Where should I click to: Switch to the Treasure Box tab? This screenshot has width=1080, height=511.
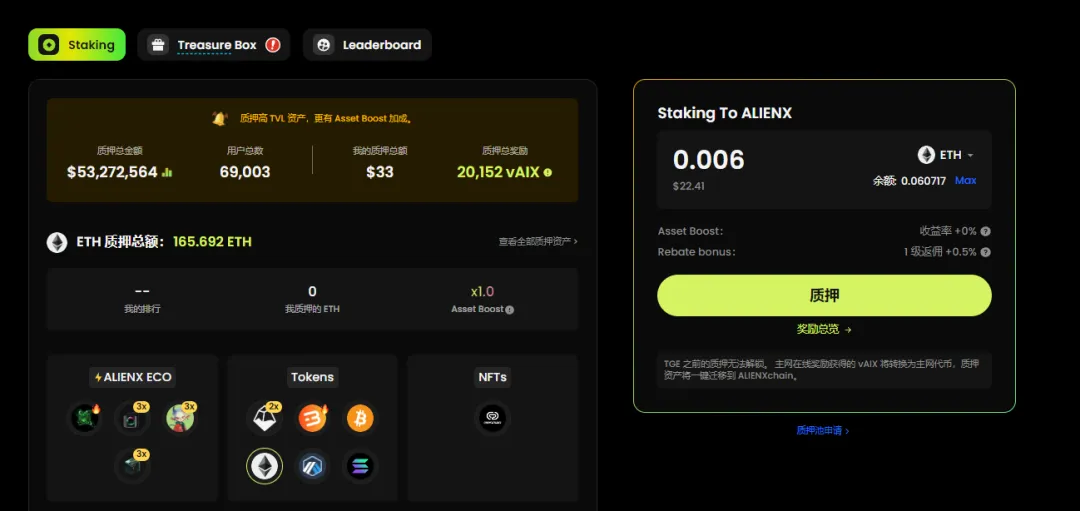point(214,45)
